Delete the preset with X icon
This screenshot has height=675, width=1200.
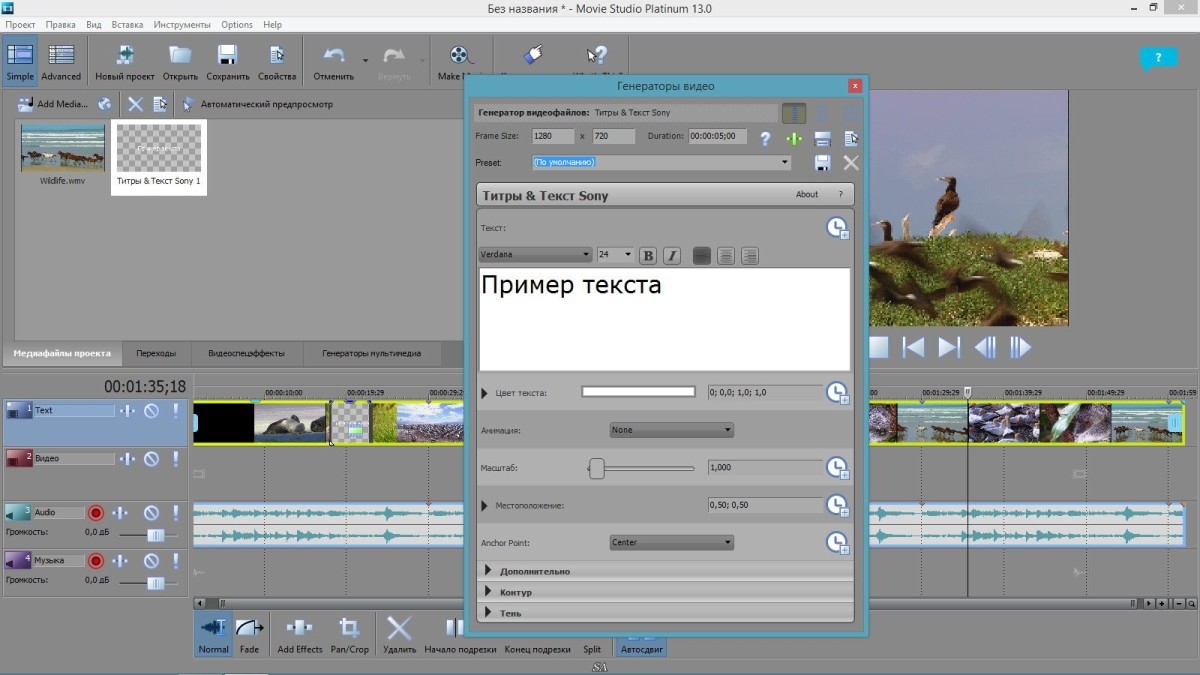click(x=851, y=162)
